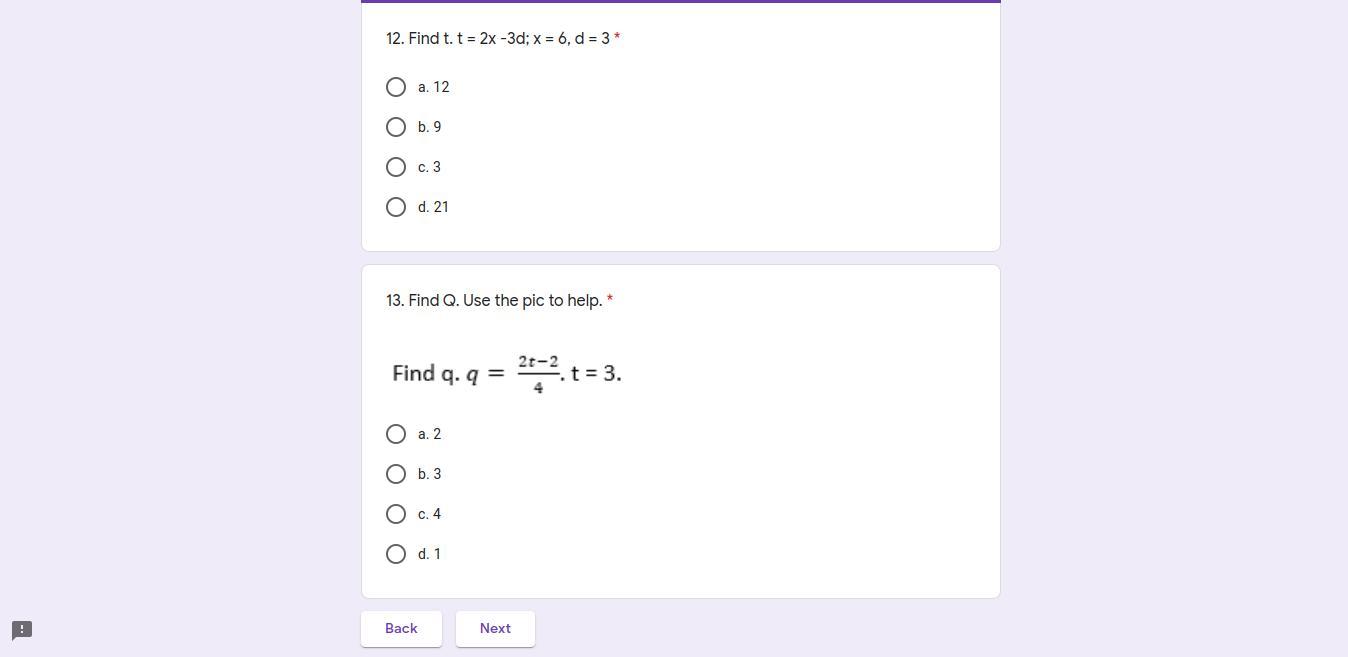1348x657 pixels.
Task: Go to the previous page with Back
Action: coord(401,629)
